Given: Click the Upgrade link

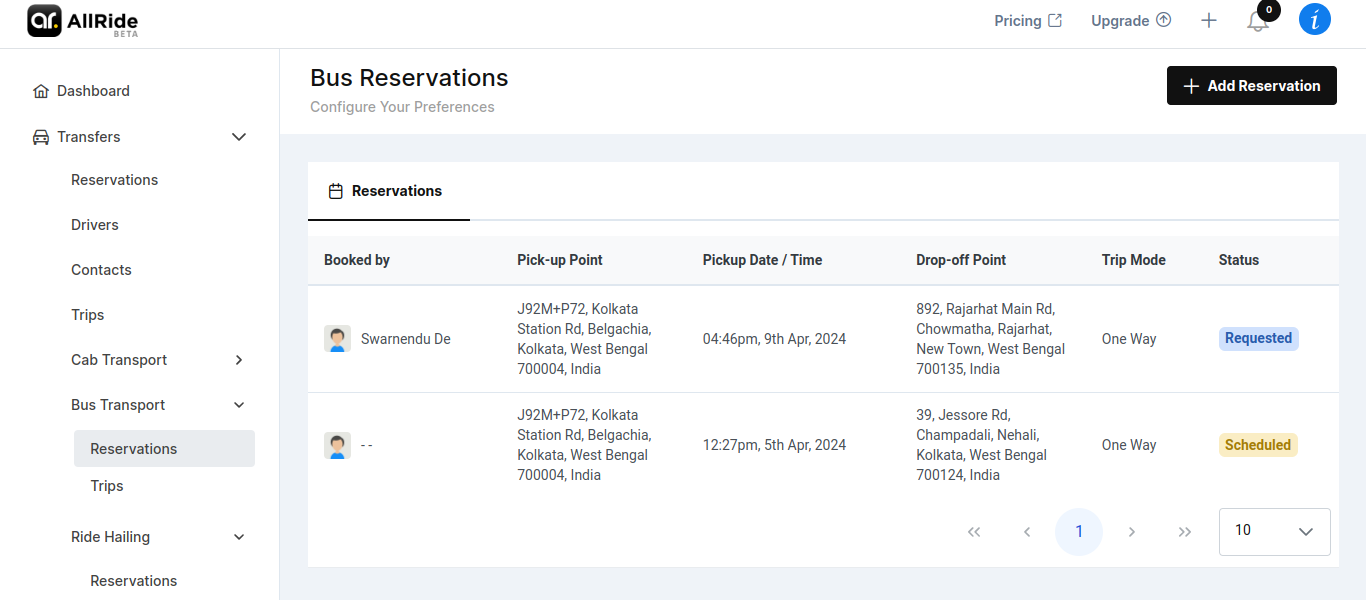Looking at the screenshot, I should click(1130, 21).
